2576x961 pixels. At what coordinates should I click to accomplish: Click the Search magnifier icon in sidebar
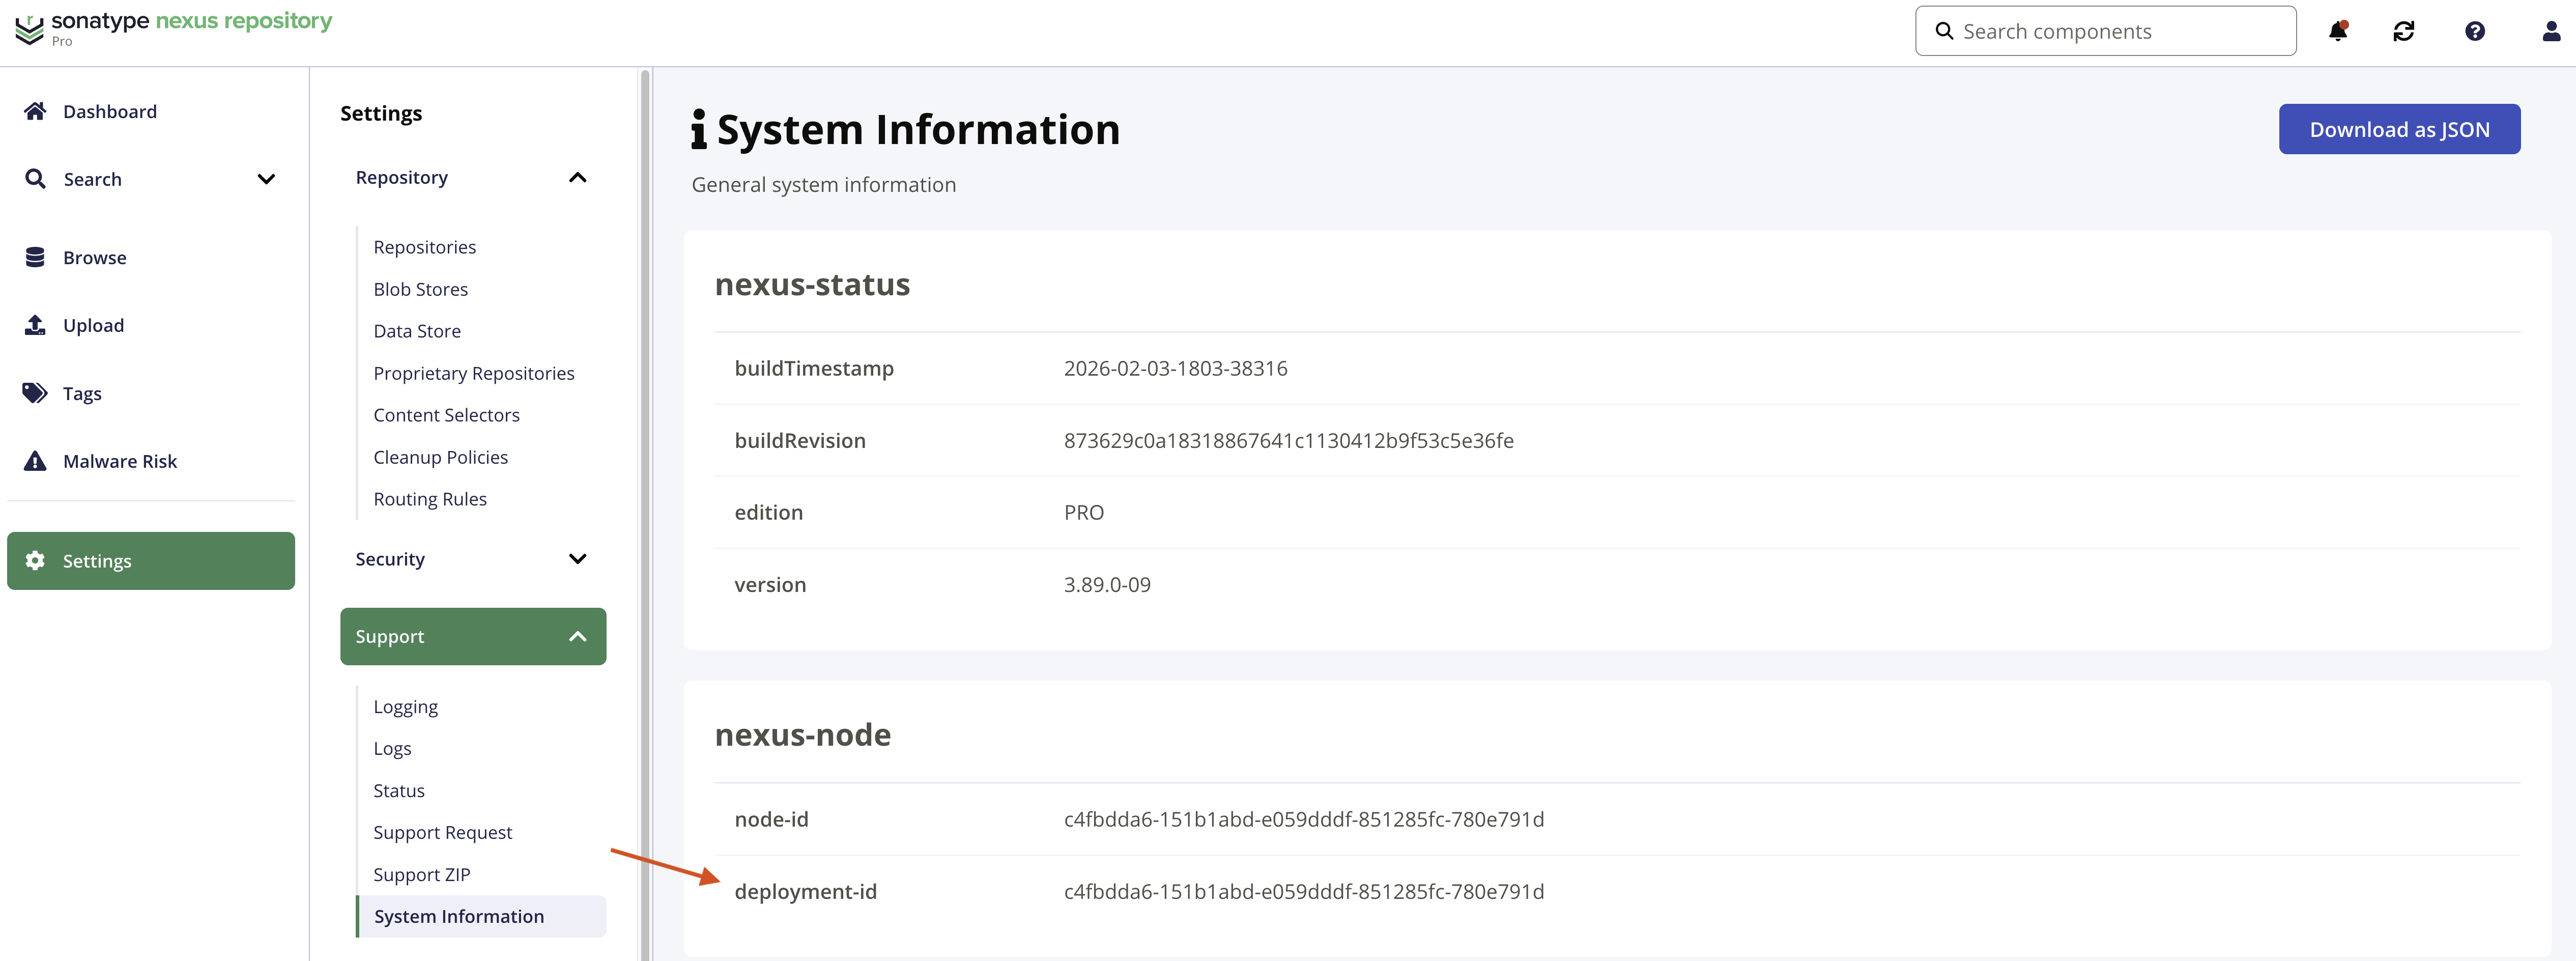click(x=35, y=179)
